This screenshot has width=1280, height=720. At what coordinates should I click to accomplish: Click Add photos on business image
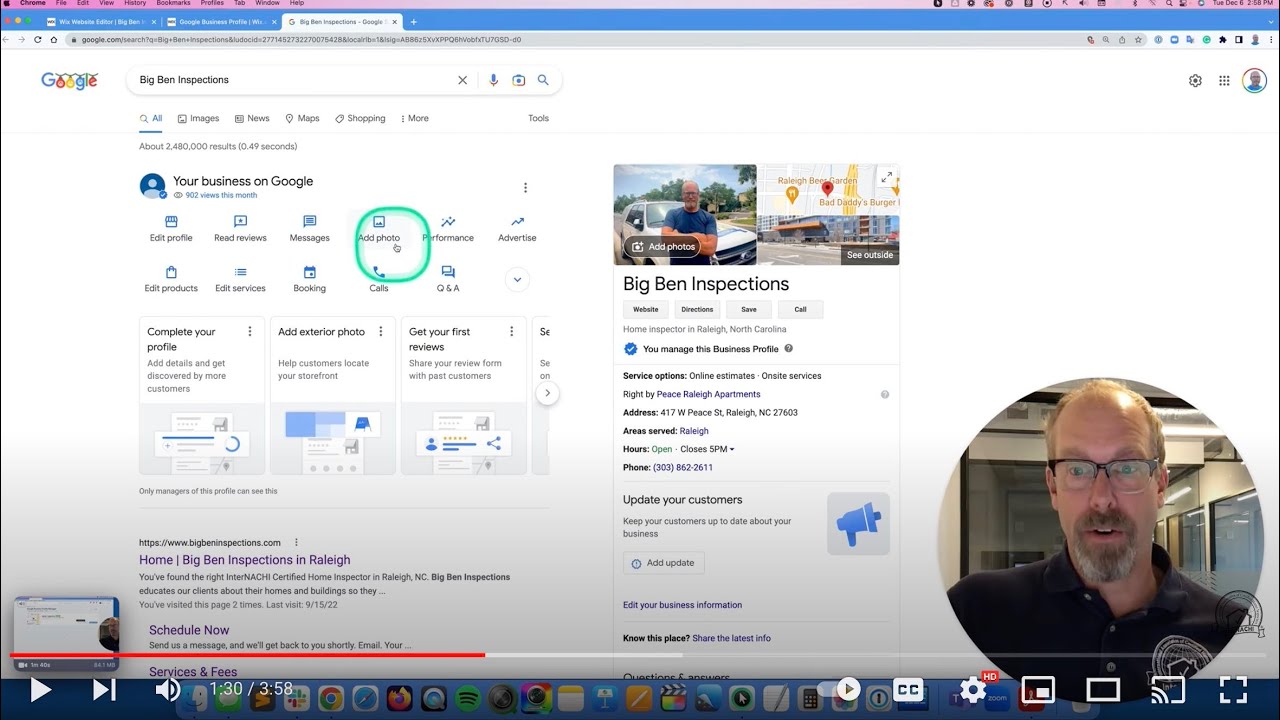pos(661,246)
